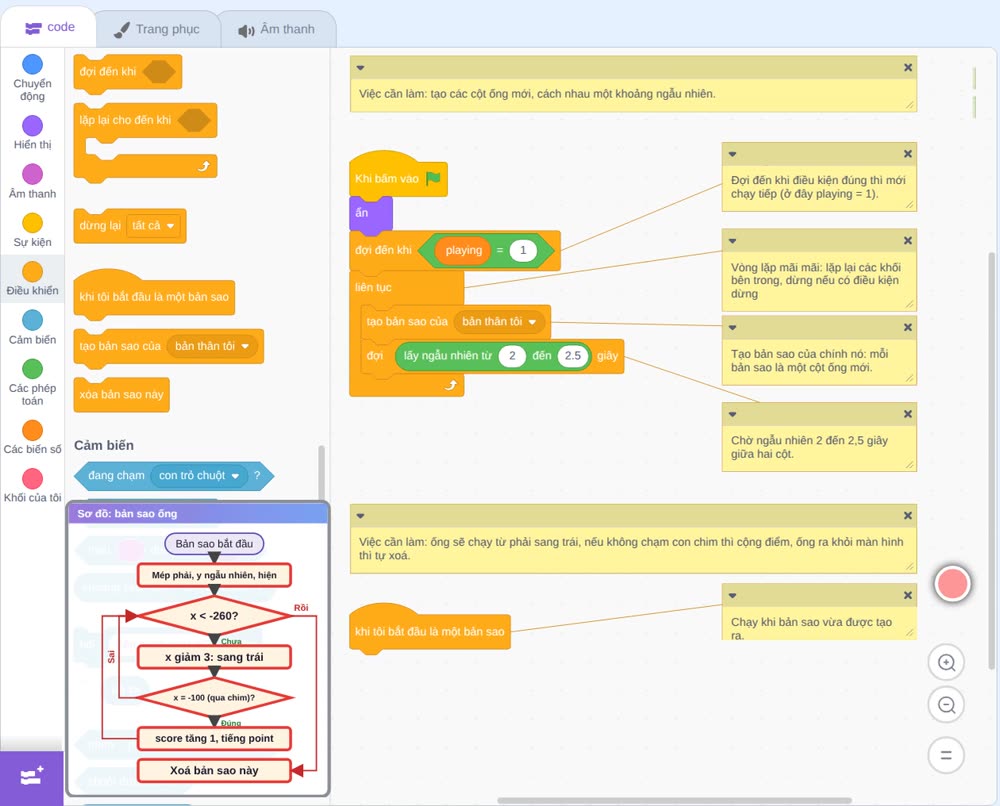Open the Cảm biến block category circle

(33, 320)
